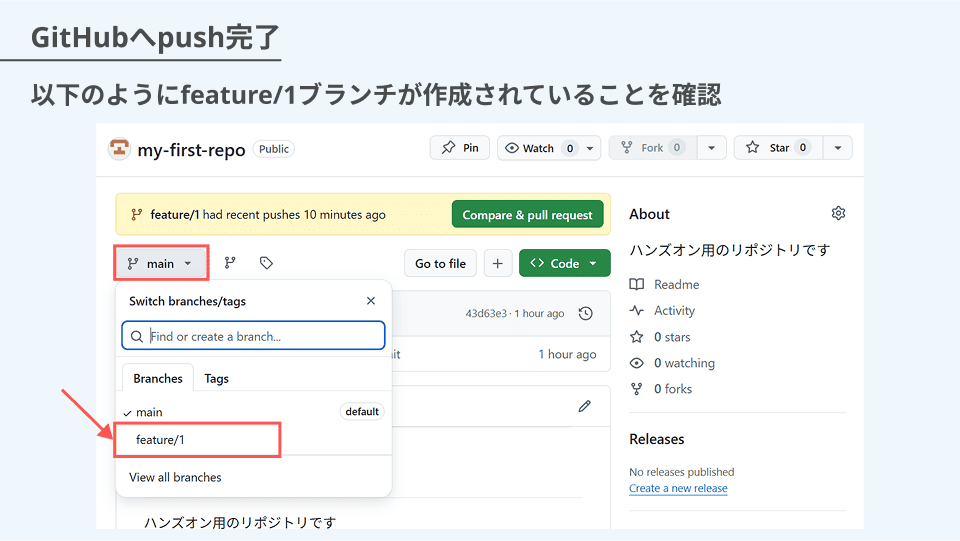The width and height of the screenshot is (960, 541).
Task: Click the No releases published text
Action: (x=681, y=472)
